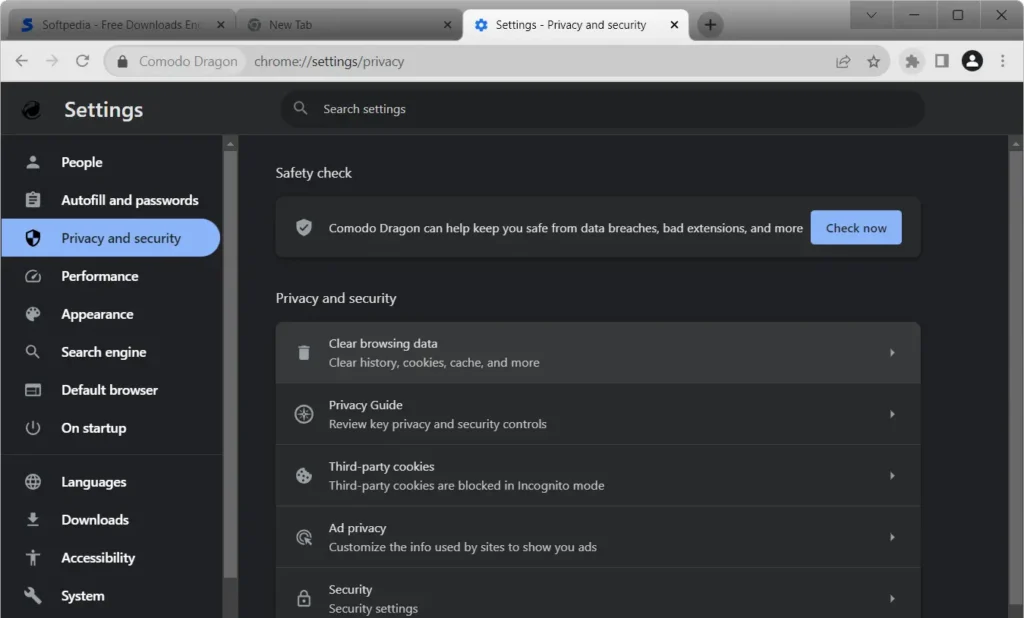Click the profile avatar icon
The height and width of the screenshot is (618, 1024).
(971, 61)
